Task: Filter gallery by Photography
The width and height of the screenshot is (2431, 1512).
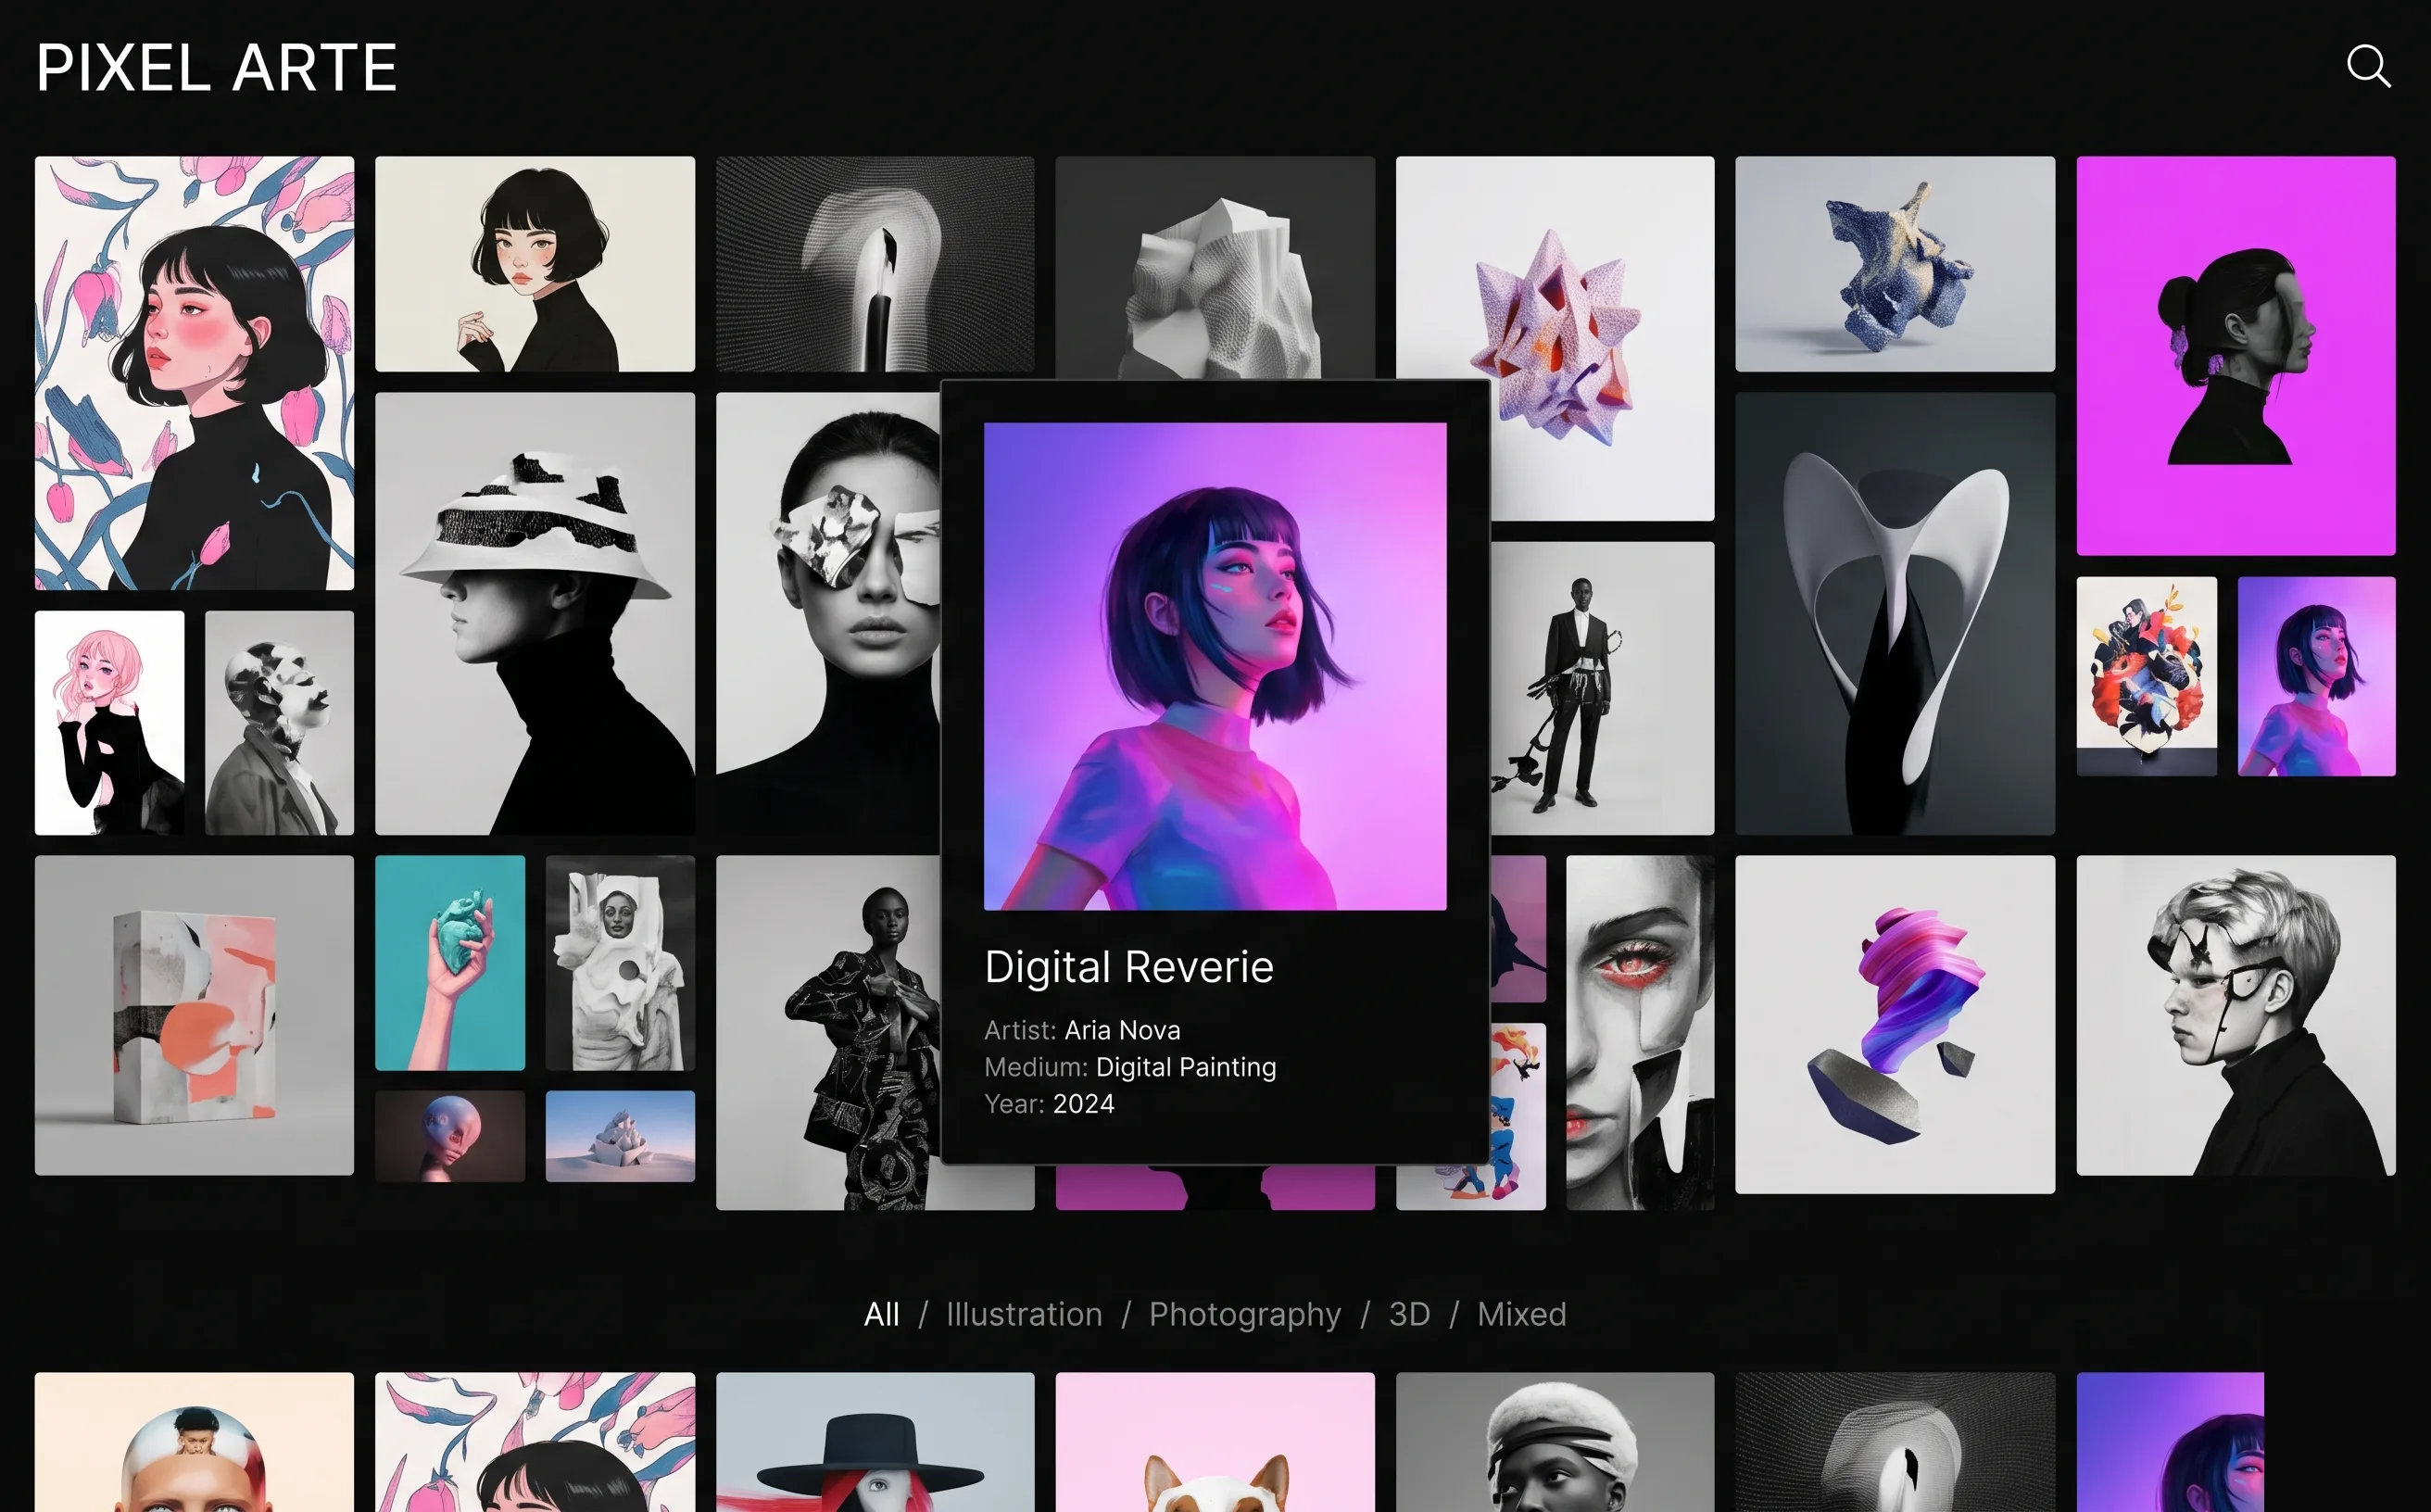Action: (x=1245, y=1314)
